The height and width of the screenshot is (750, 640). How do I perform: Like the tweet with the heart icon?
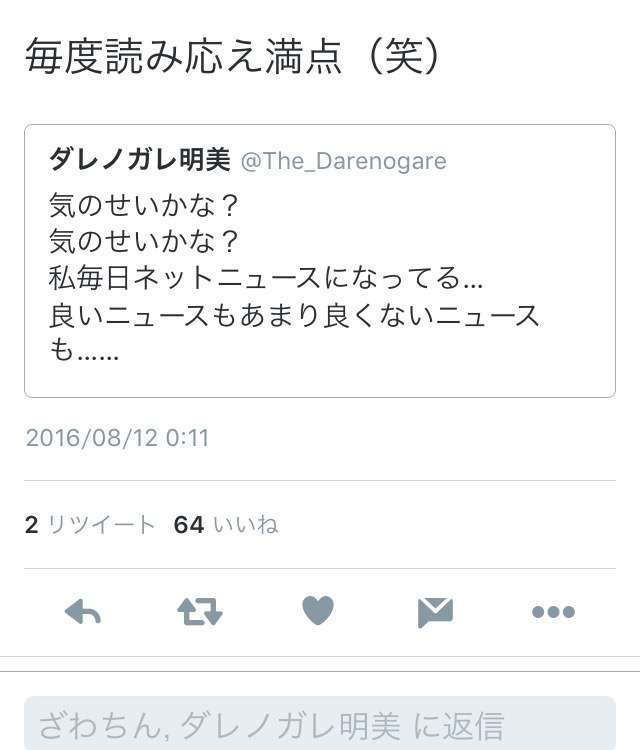pos(318,610)
